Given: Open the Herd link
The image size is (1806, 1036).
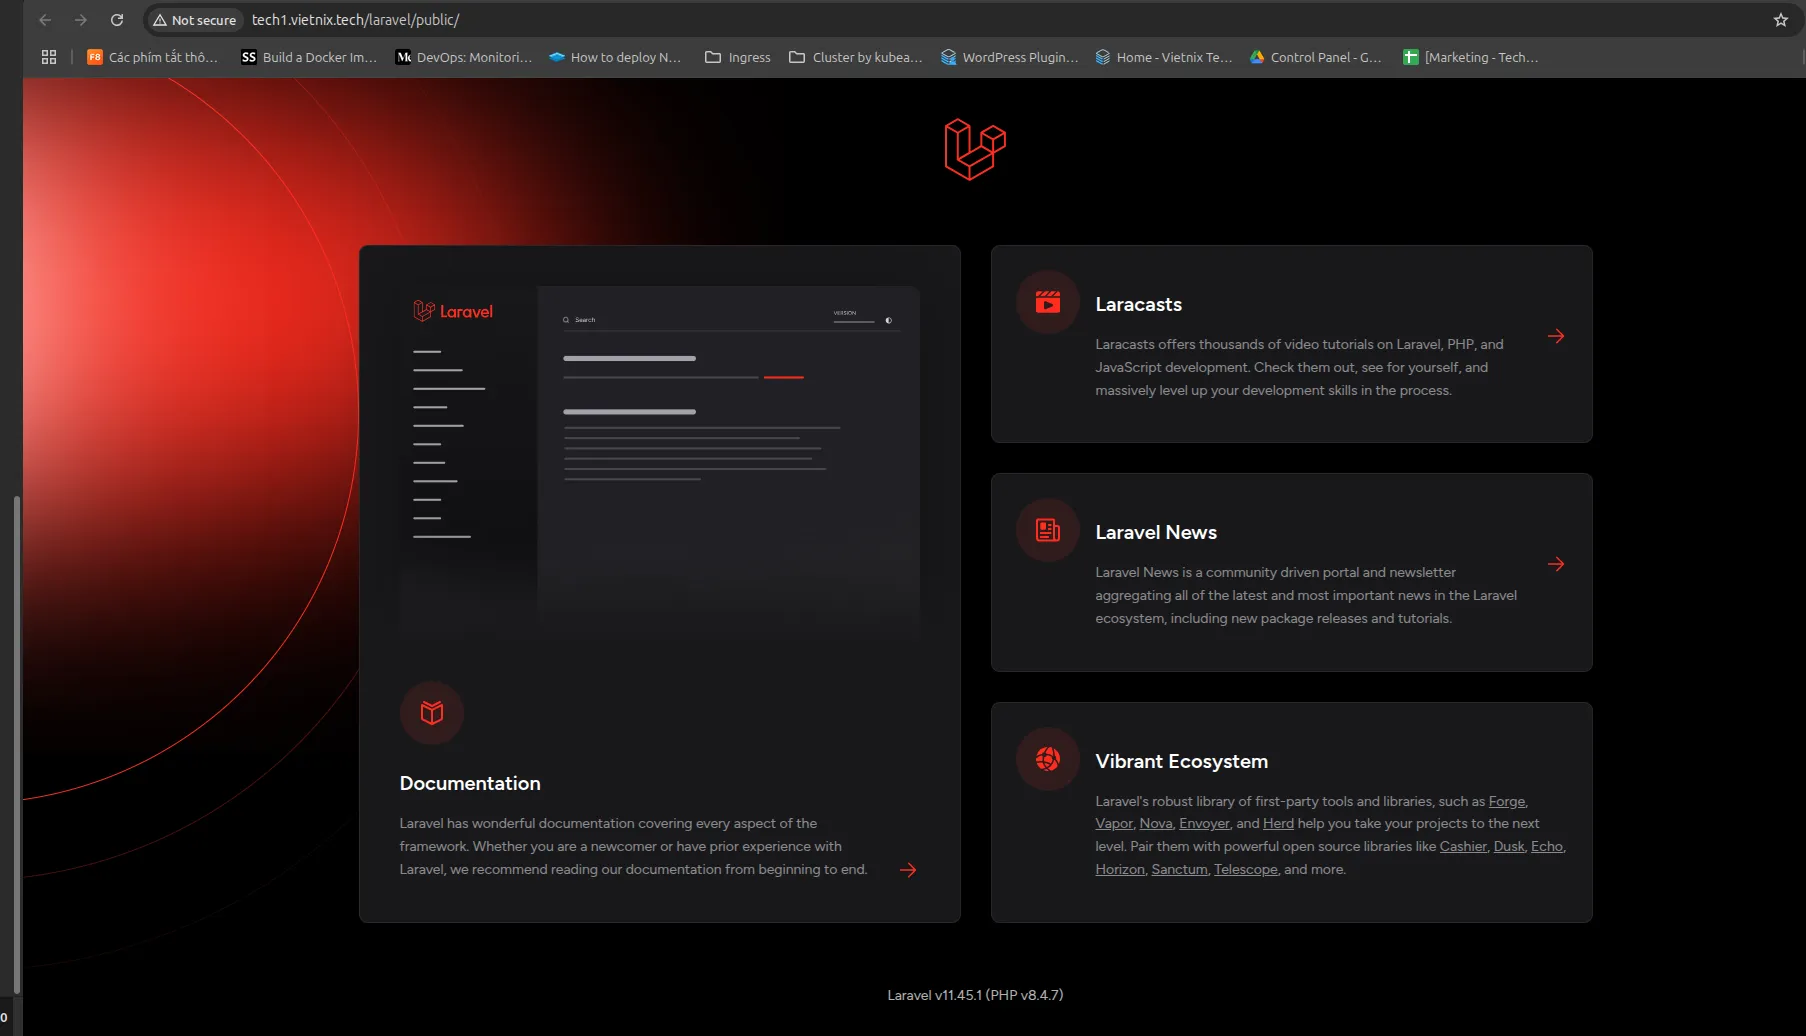Looking at the screenshot, I should pyautogui.click(x=1278, y=823).
